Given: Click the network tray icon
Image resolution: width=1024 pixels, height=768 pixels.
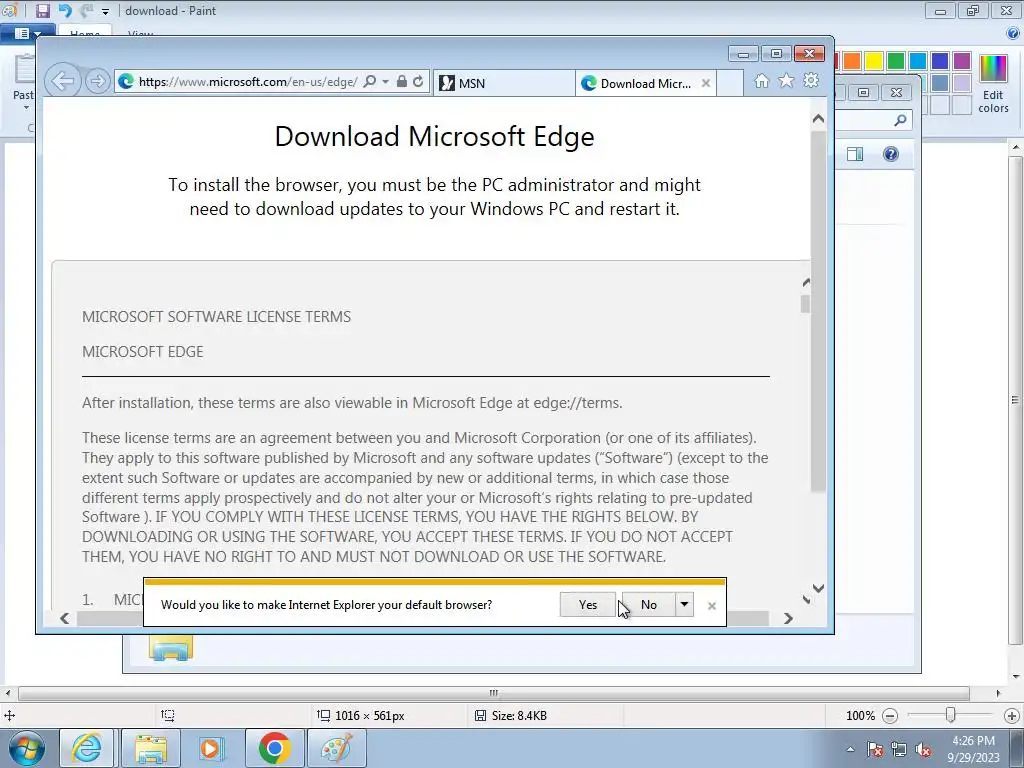Looking at the screenshot, I should (x=899, y=750).
